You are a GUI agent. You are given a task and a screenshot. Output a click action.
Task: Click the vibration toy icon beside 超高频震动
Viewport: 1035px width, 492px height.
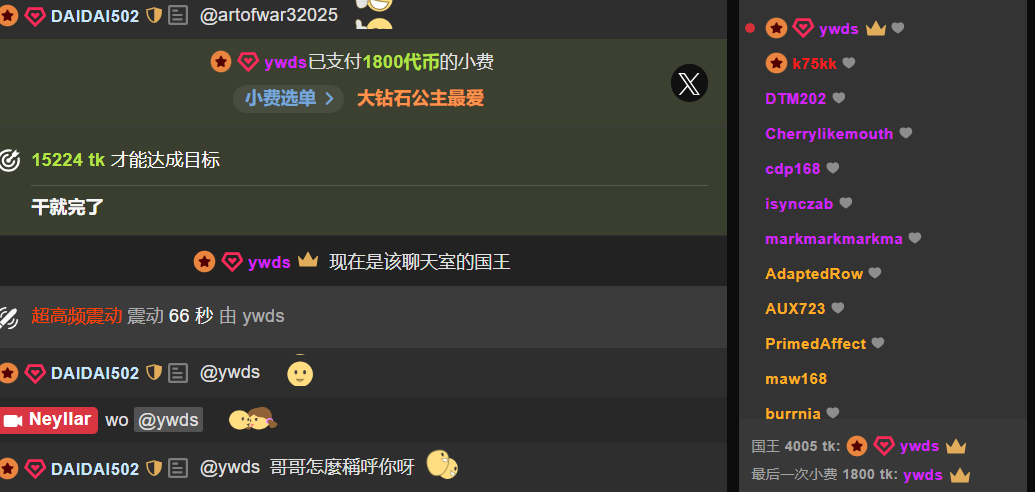pos(9,317)
